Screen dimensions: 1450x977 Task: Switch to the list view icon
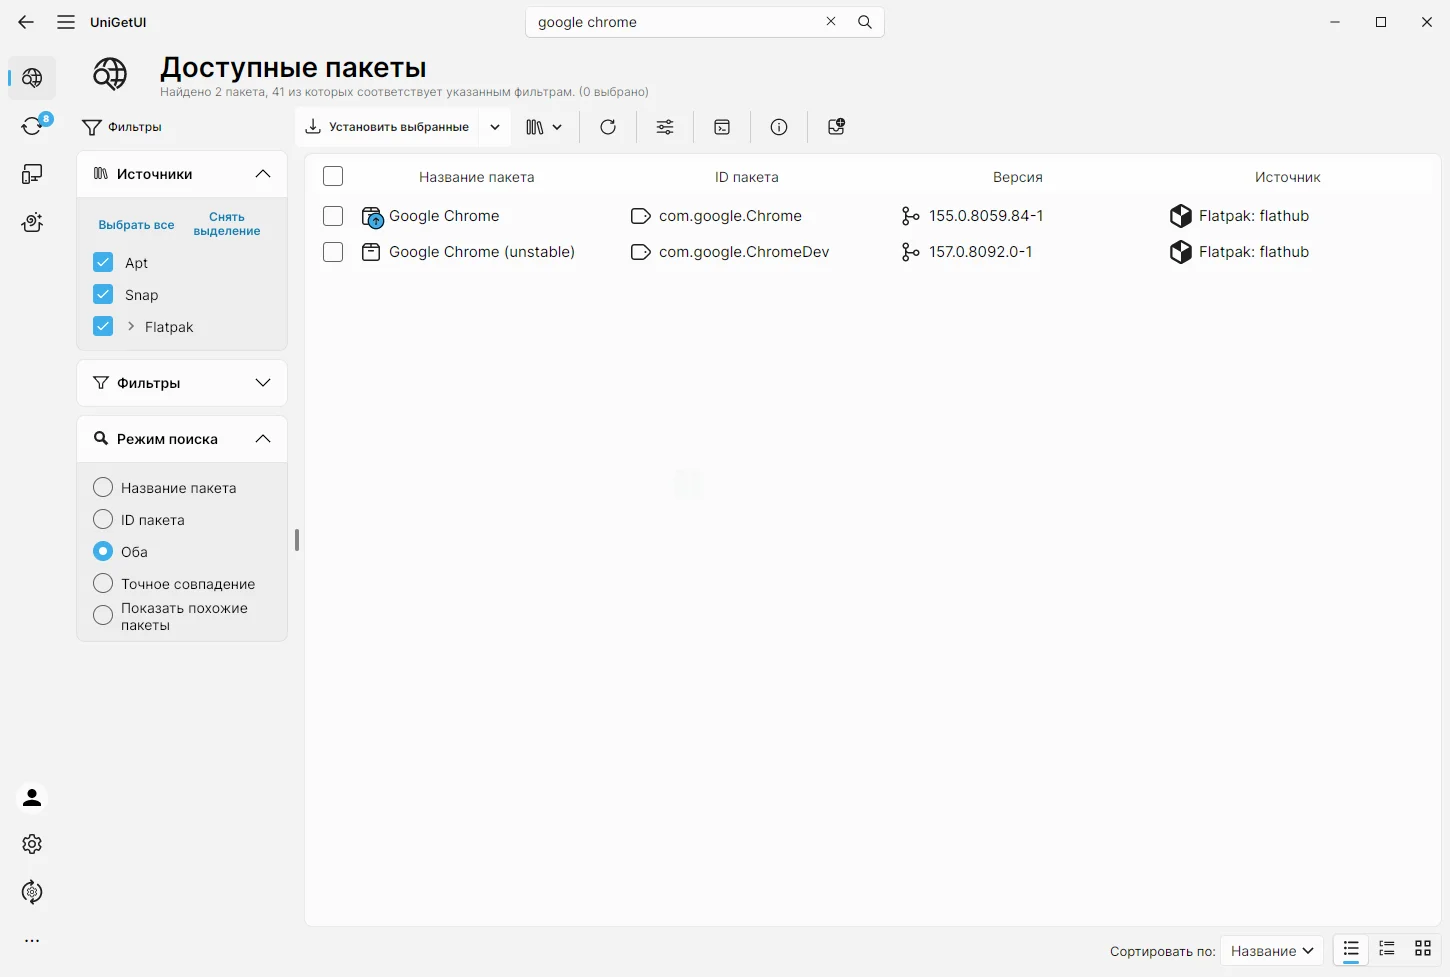click(x=1351, y=949)
